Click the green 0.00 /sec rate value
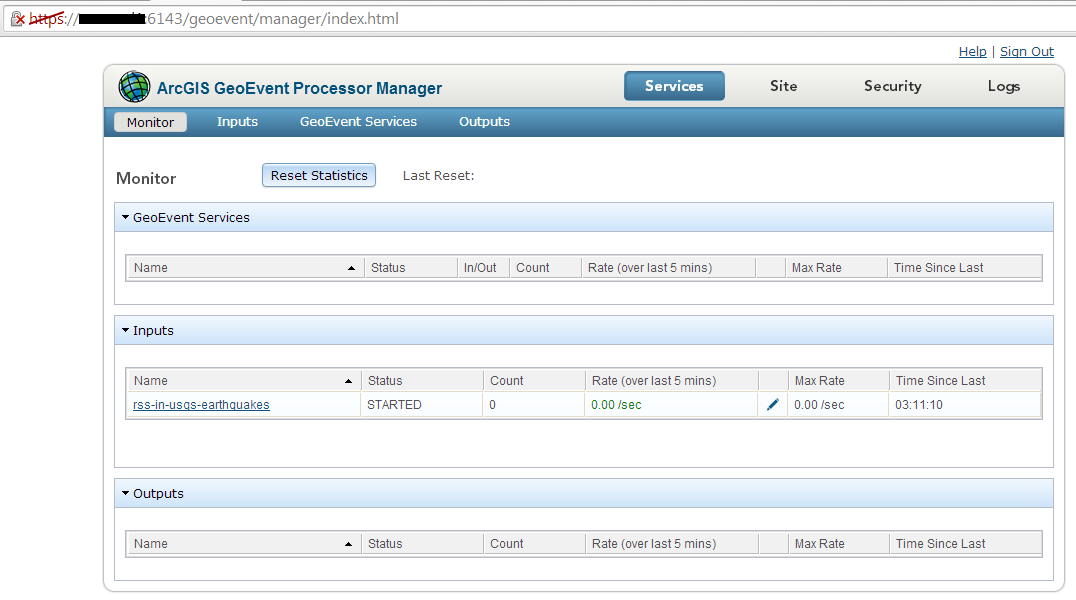The height and width of the screenshot is (600, 1076). [x=616, y=405]
